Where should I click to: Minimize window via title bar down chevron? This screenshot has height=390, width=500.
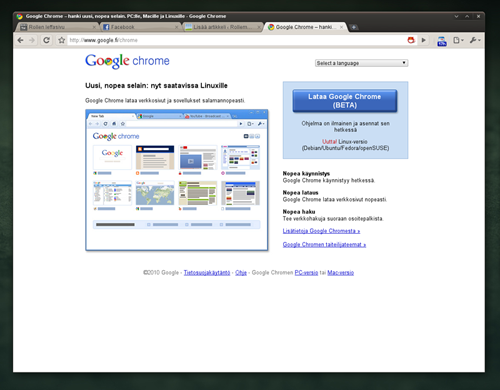tap(456, 16)
